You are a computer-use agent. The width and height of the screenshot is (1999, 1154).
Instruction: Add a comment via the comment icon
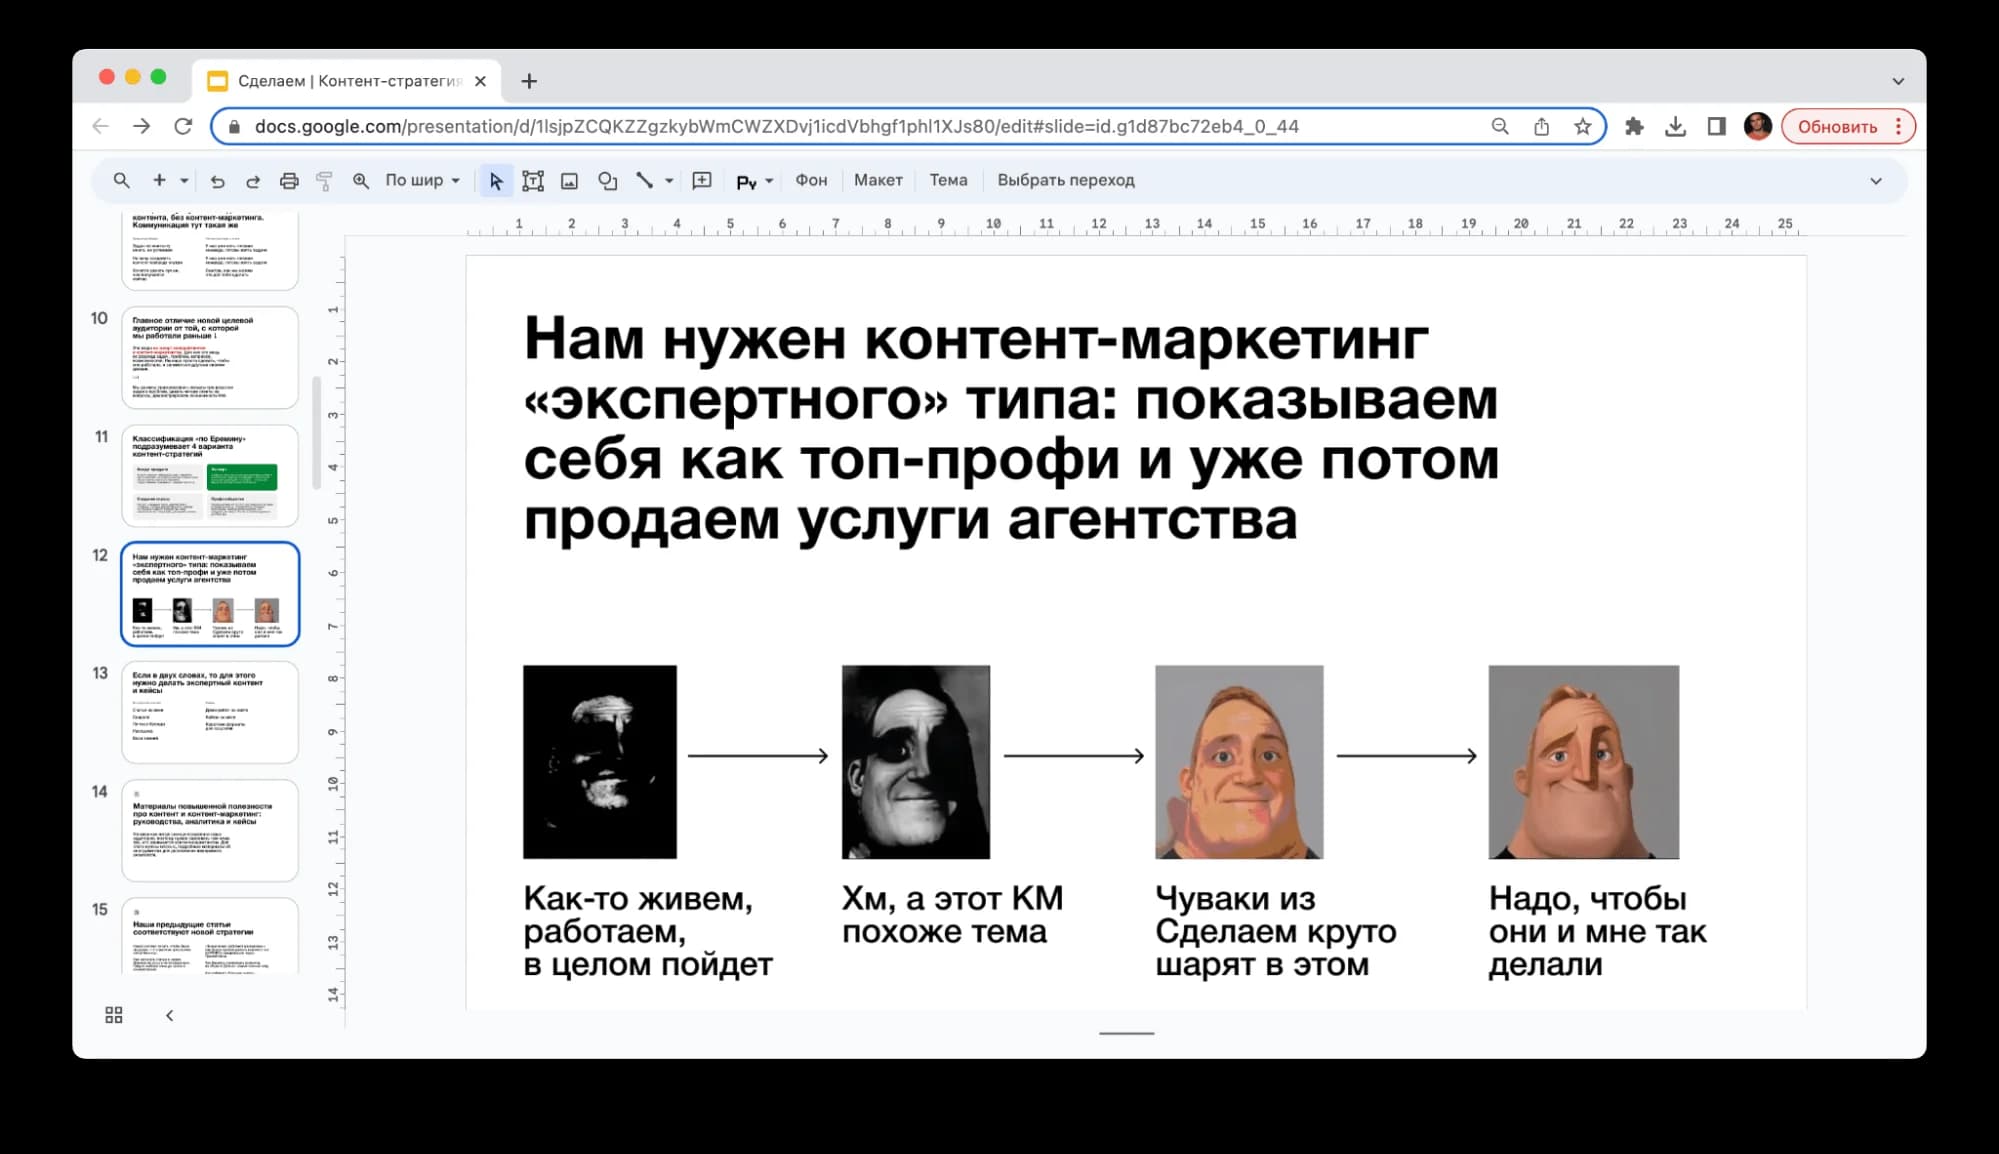pyautogui.click(x=701, y=181)
